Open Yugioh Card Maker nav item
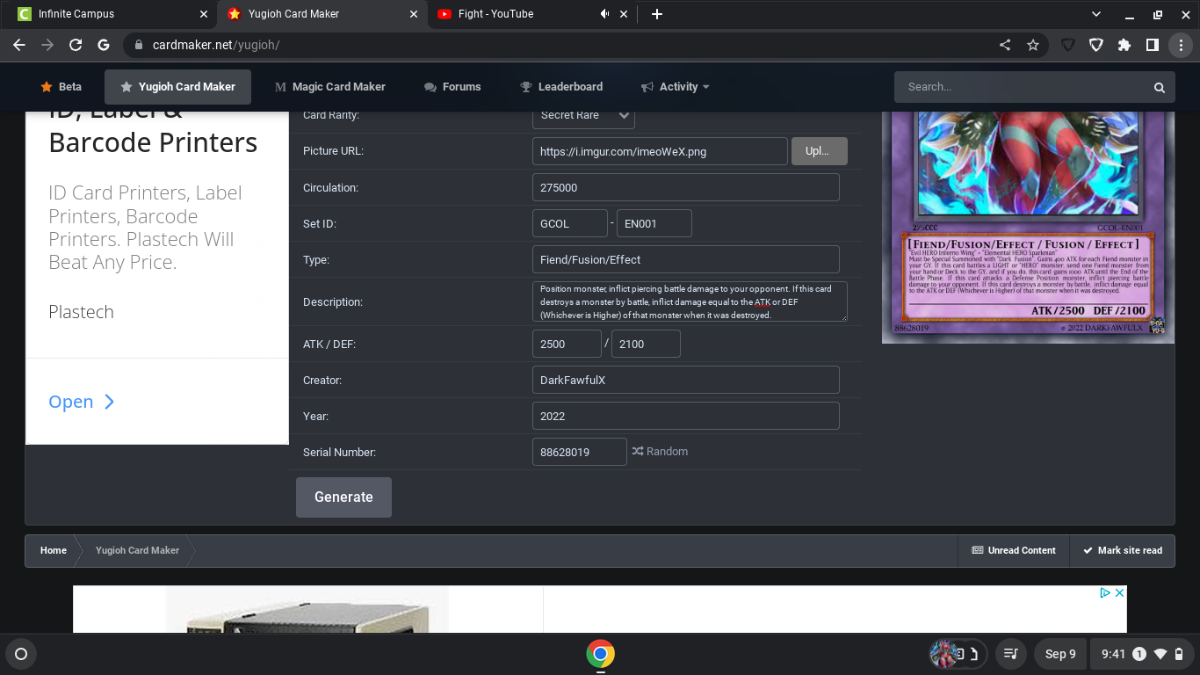Screen dimensions: 1200x675 pos(178,87)
